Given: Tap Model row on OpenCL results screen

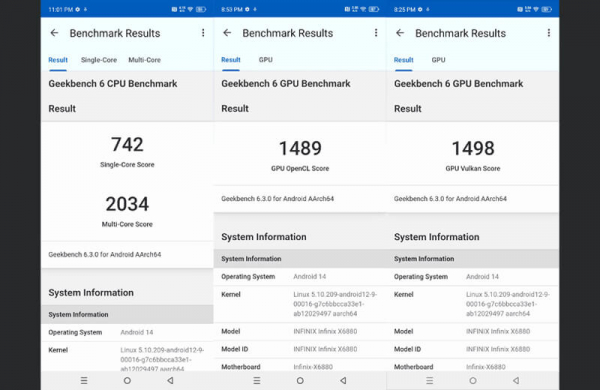Looking at the screenshot, I should (300, 331).
